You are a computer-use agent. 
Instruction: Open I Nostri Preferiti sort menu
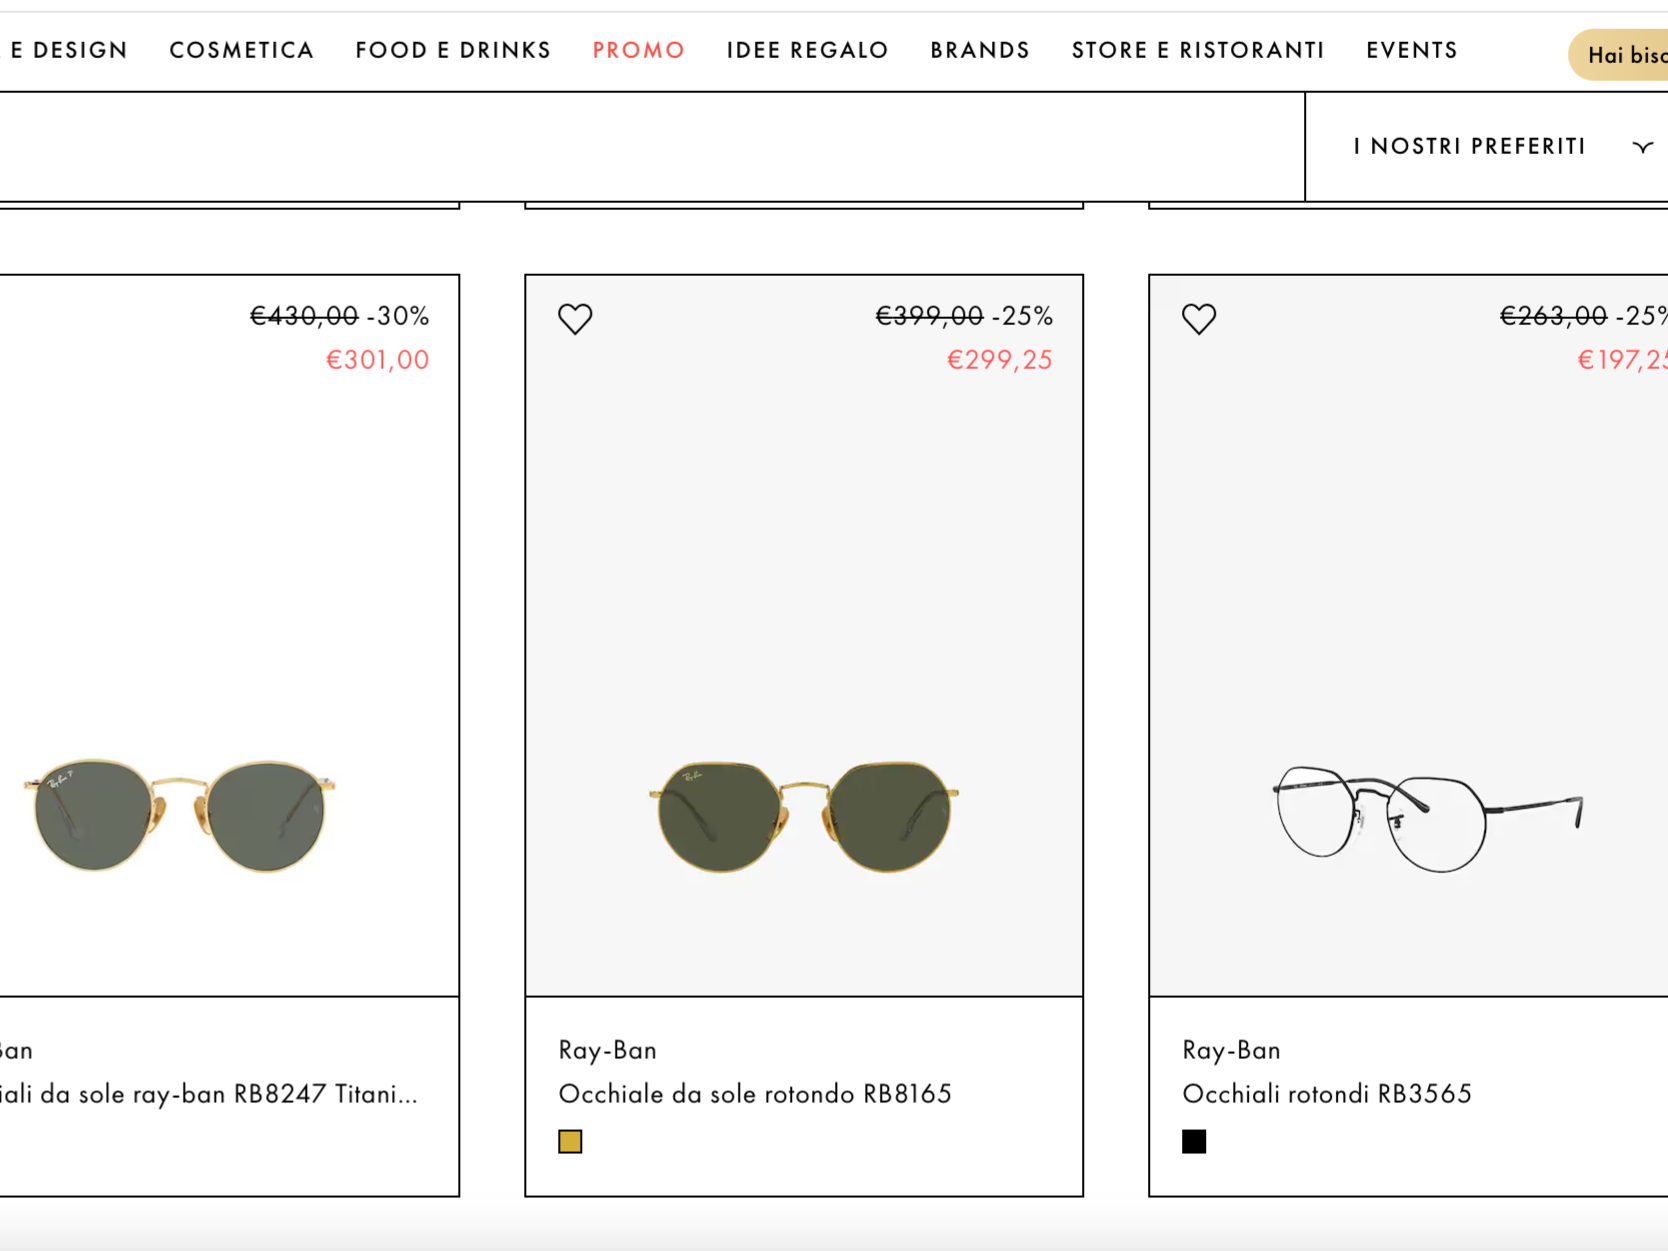1486,147
